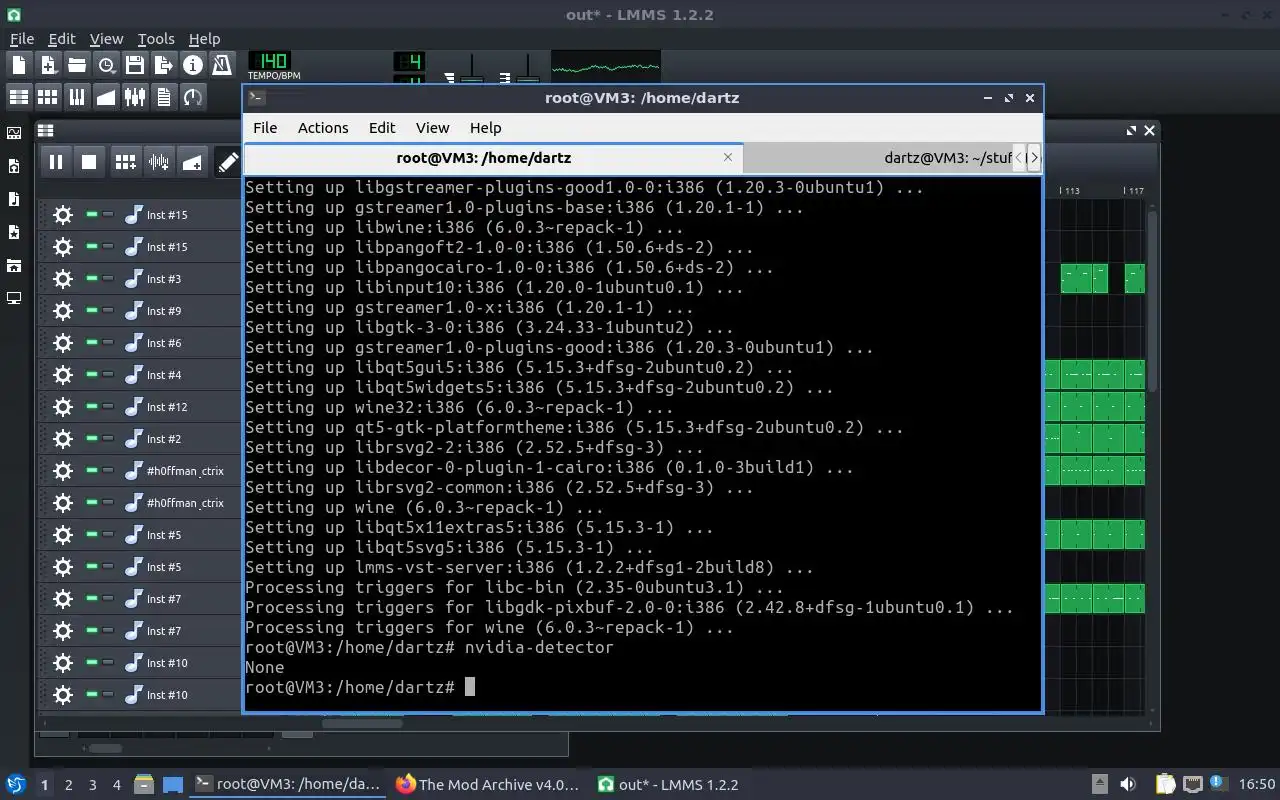1280x800 pixels.
Task: Show the Piano Roll icon
Action: (76, 96)
